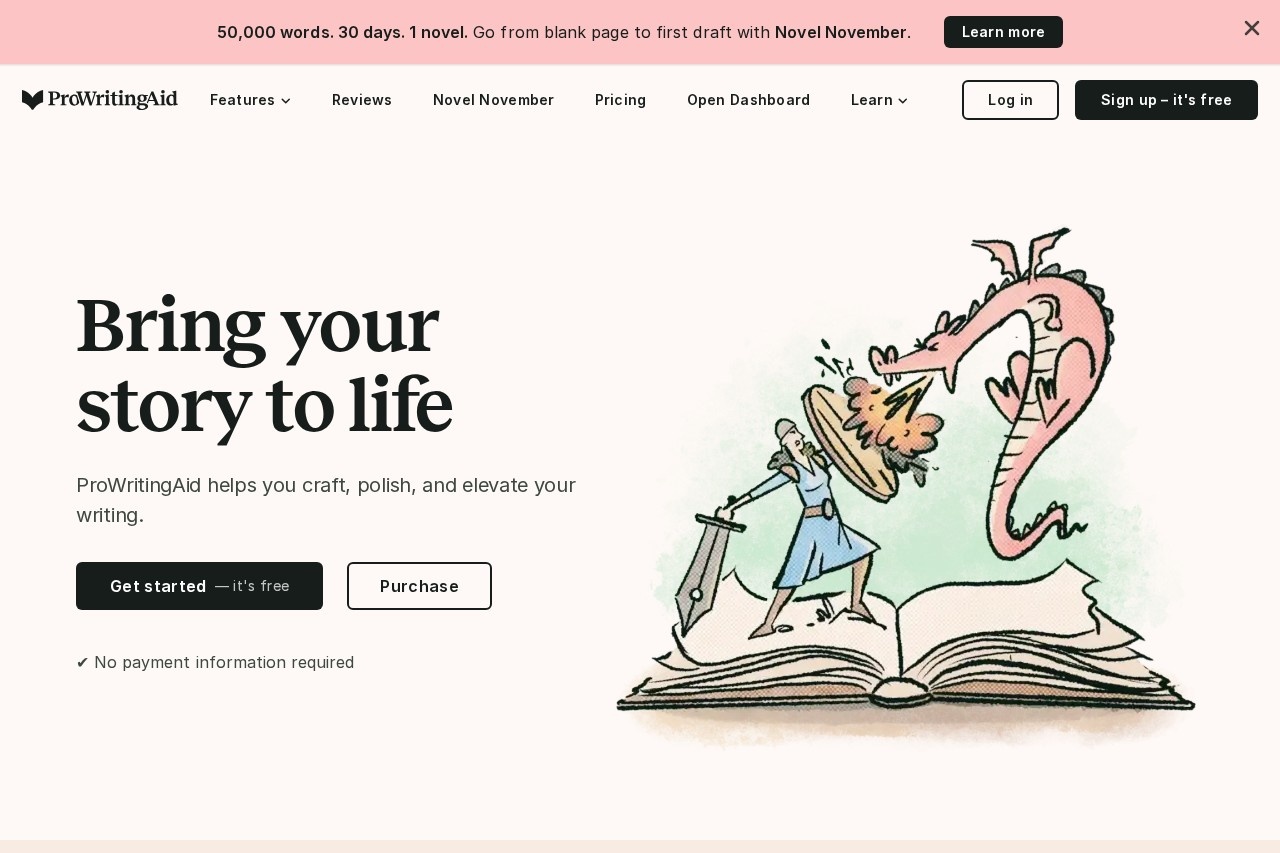Click the ProWritingAid logo icon
1280x853 pixels.
point(33,100)
